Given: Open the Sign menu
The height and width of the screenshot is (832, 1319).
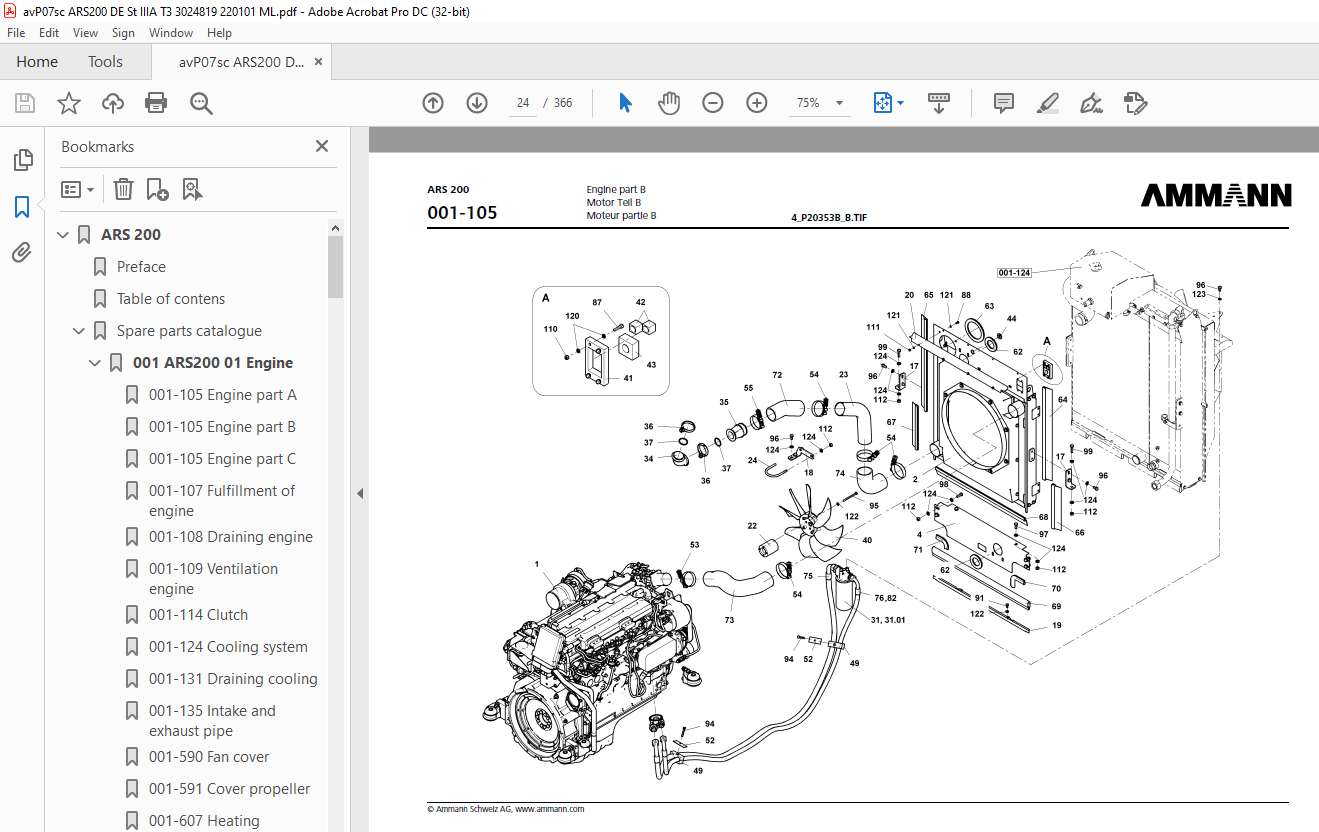Looking at the screenshot, I should tap(123, 33).
